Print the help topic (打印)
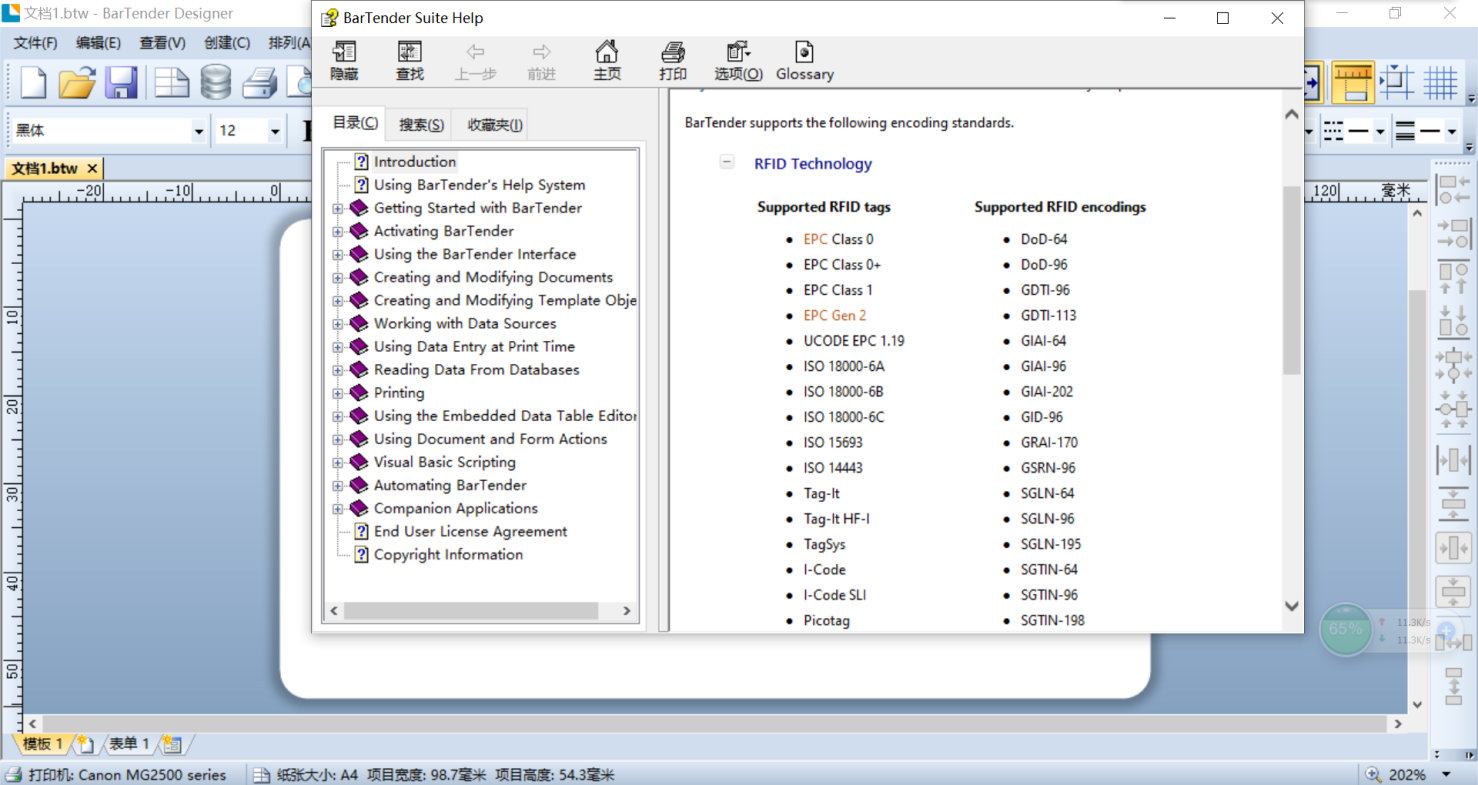The width and height of the screenshot is (1478, 785). (x=673, y=61)
